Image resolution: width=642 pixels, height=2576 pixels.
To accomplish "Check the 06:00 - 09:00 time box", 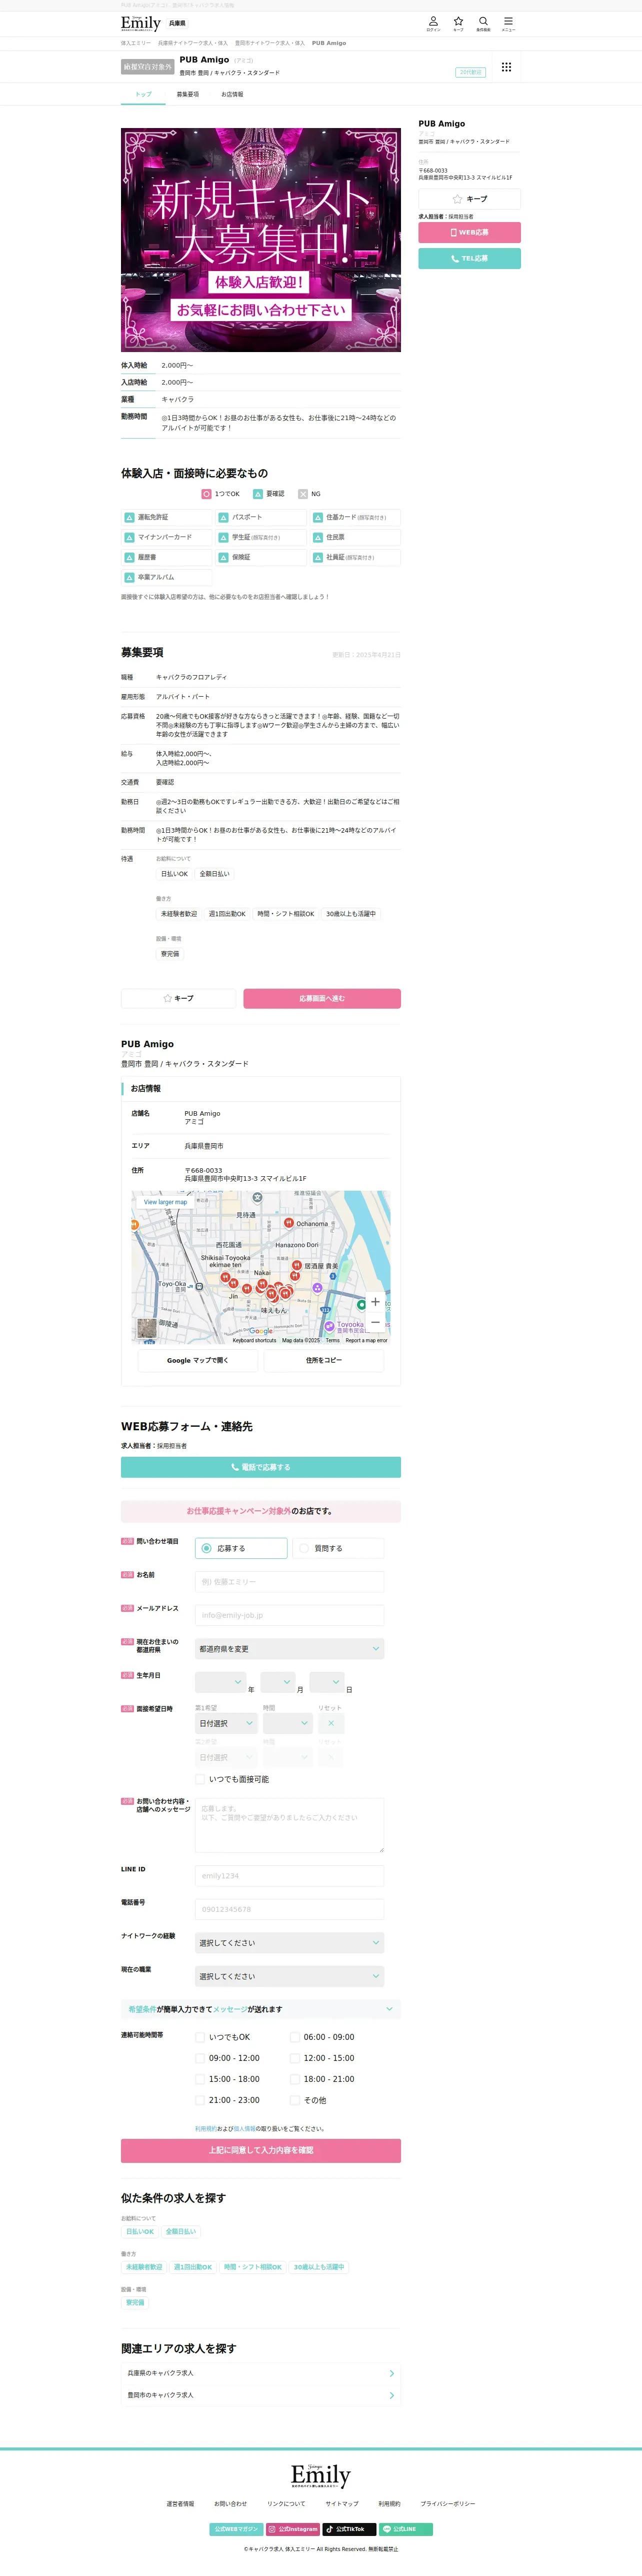I will pyautogui.click(x=295, y=2037).
